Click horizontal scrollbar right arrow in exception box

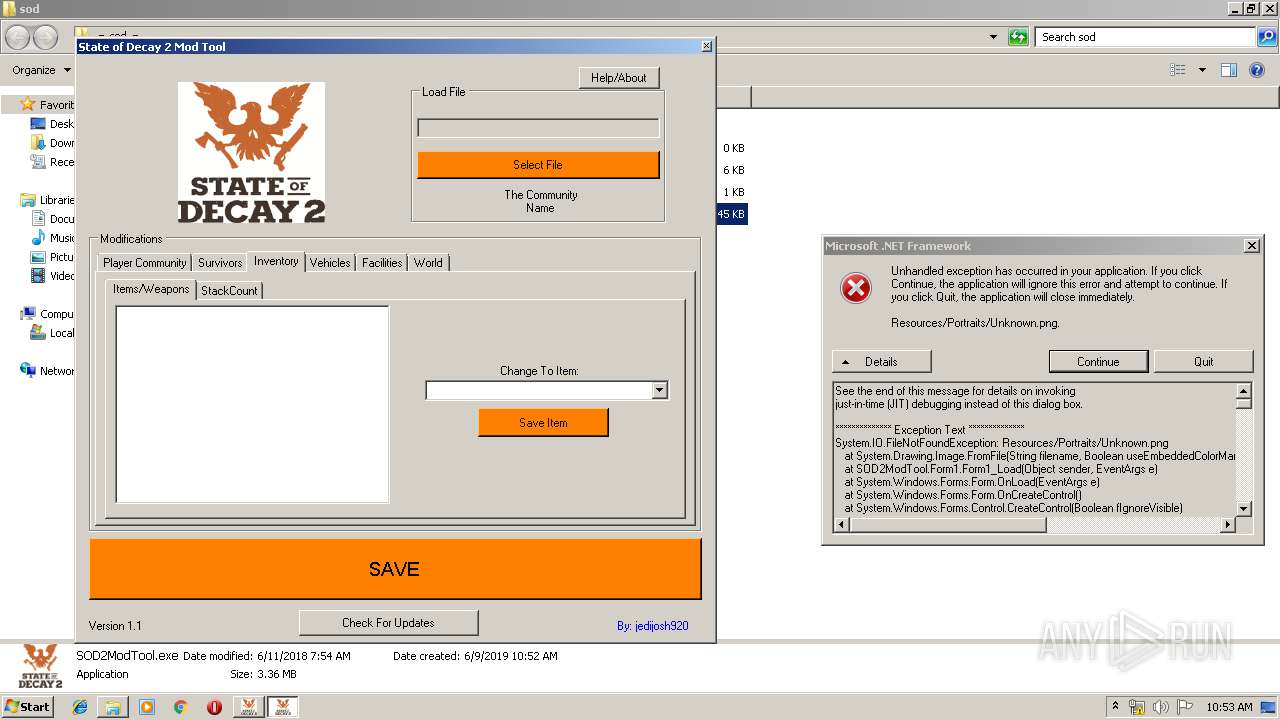point(1228,524)
